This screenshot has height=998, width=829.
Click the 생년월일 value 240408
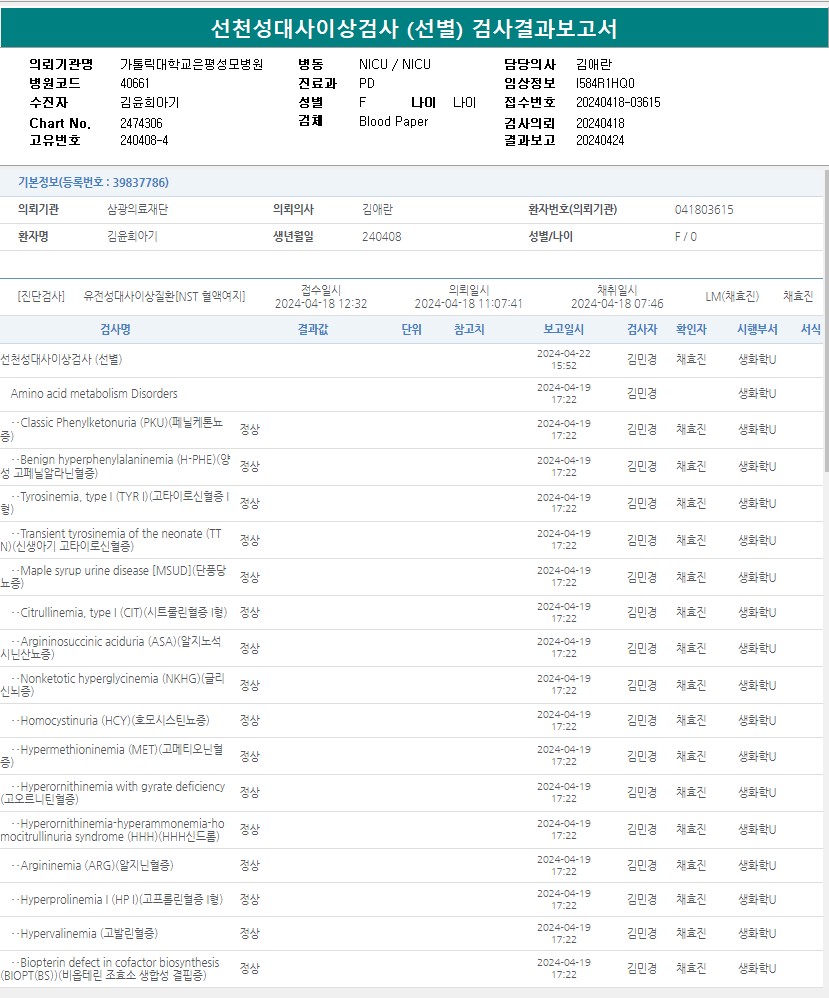click(x=381, y=237)
